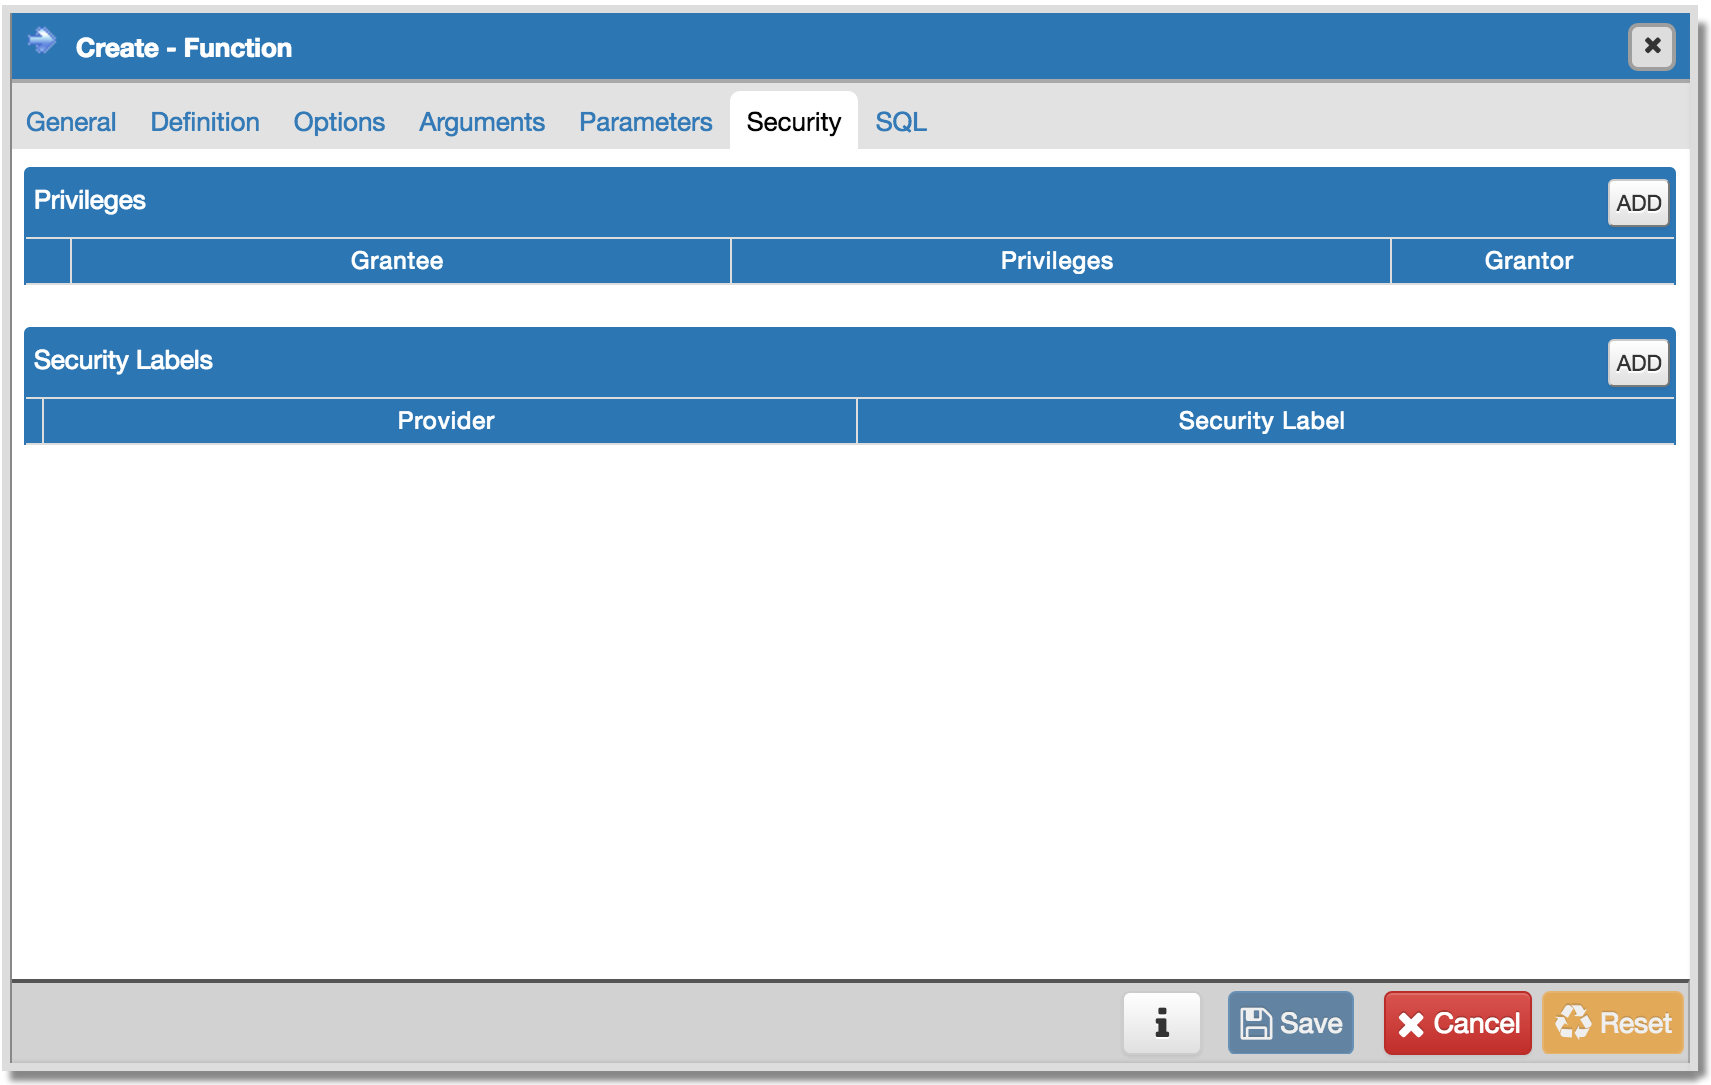Image resolution: width=1711 pixels, height=1085 pixels.
Task: Add a new row in Privileges section
Action: 1637,203
